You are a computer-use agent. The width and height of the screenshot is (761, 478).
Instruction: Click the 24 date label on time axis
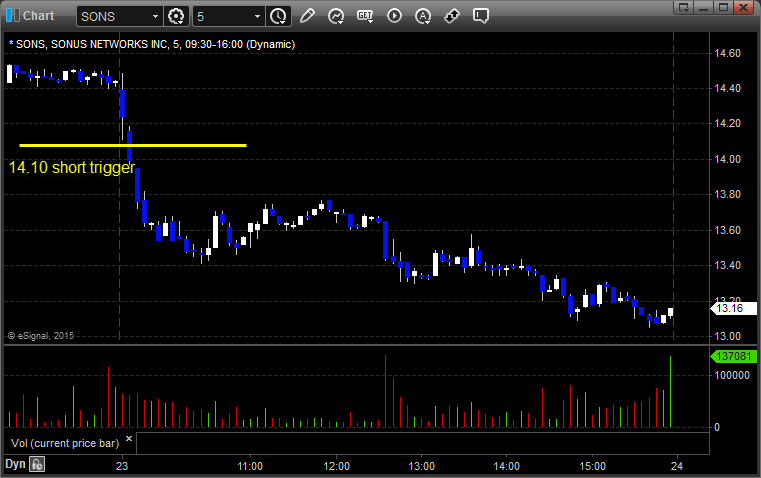tap(677, 466)
